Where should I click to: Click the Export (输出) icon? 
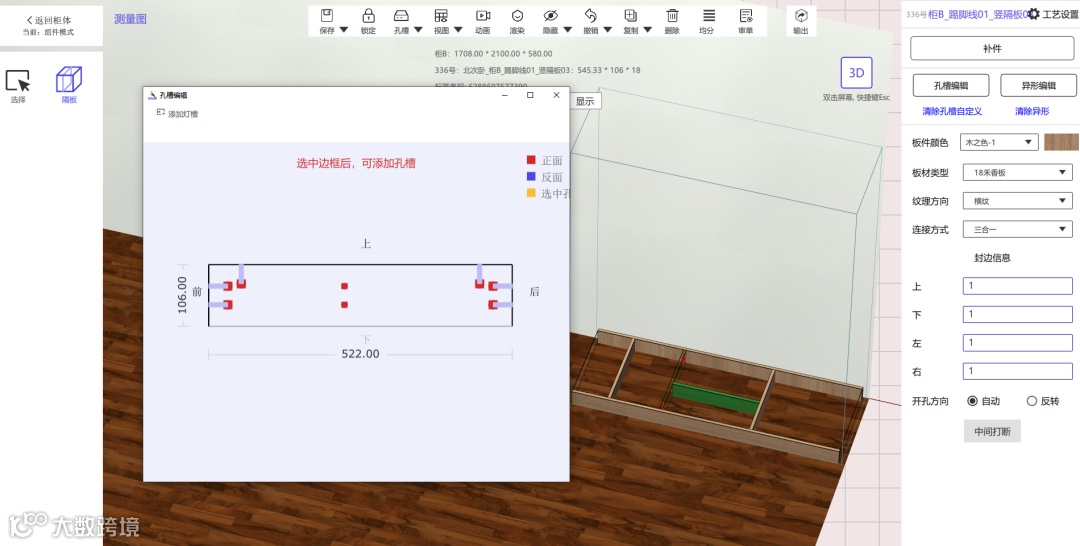tap(801, 16)
